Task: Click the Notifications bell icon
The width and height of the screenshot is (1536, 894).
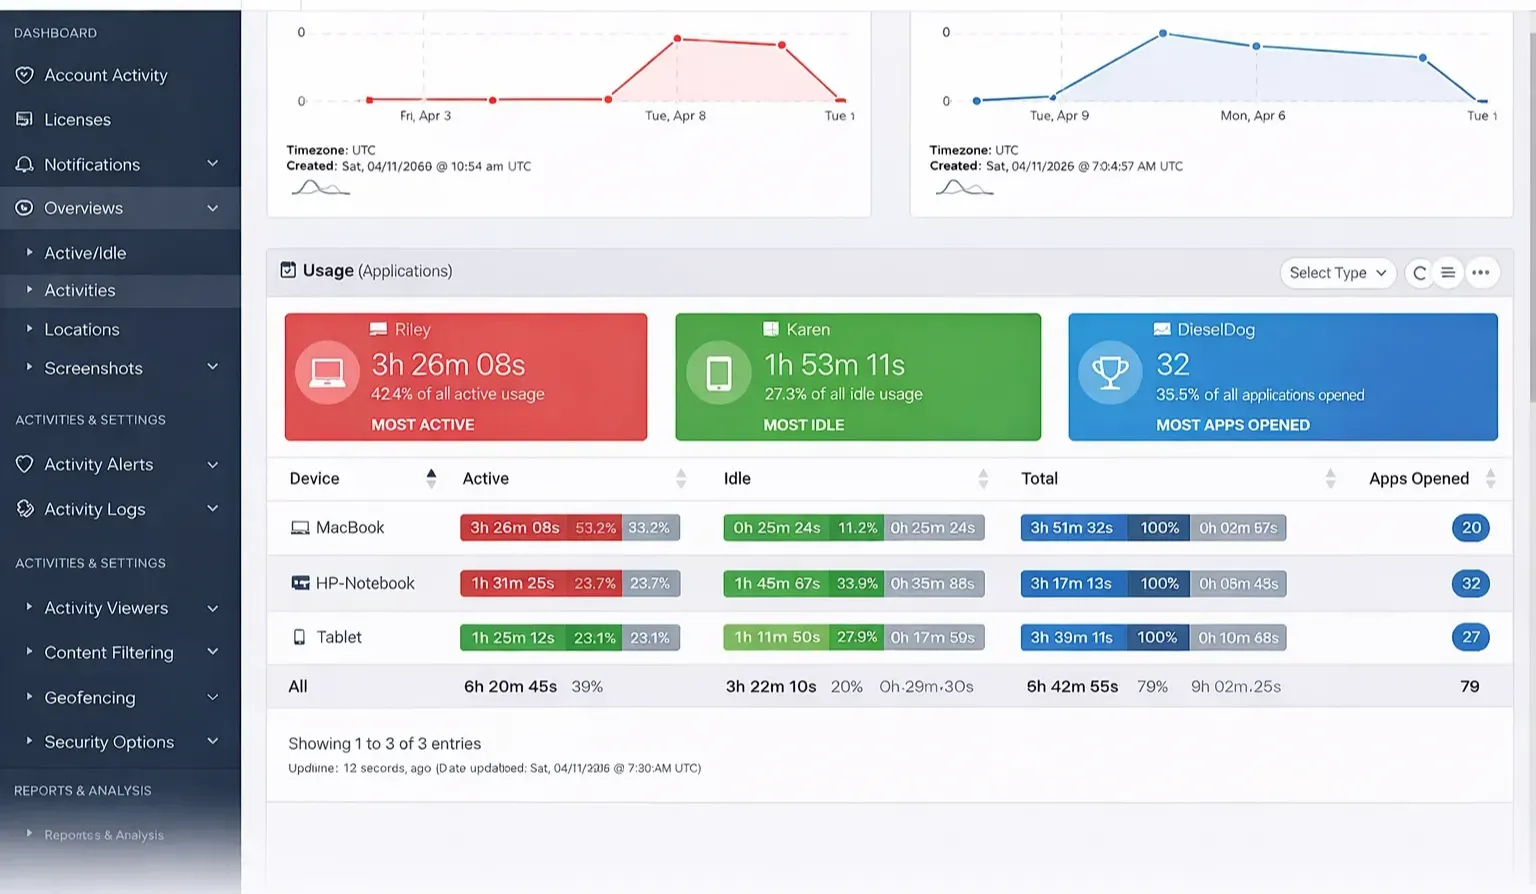Action: pos(22,164)
